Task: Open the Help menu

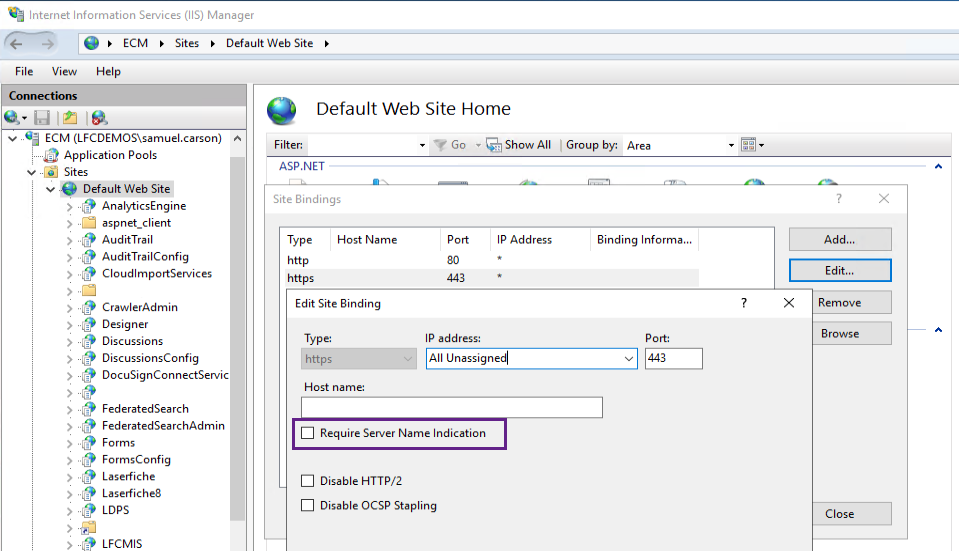Action: [108, 72]
